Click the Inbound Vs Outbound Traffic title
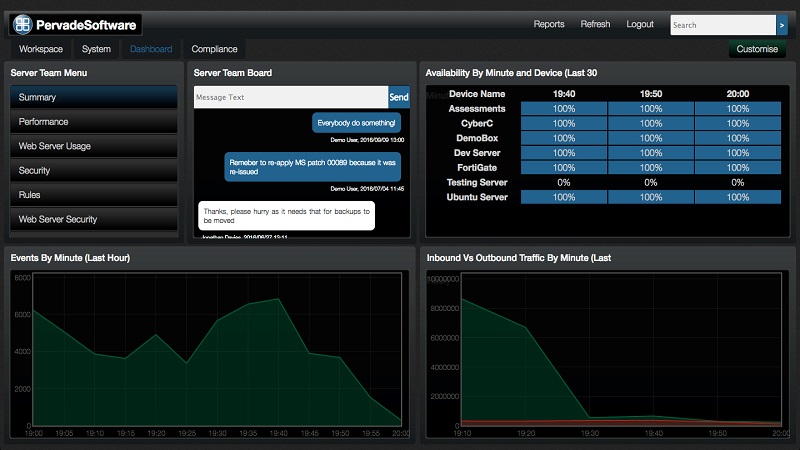This screenshot has width=800, height=450. pos(519,258)
